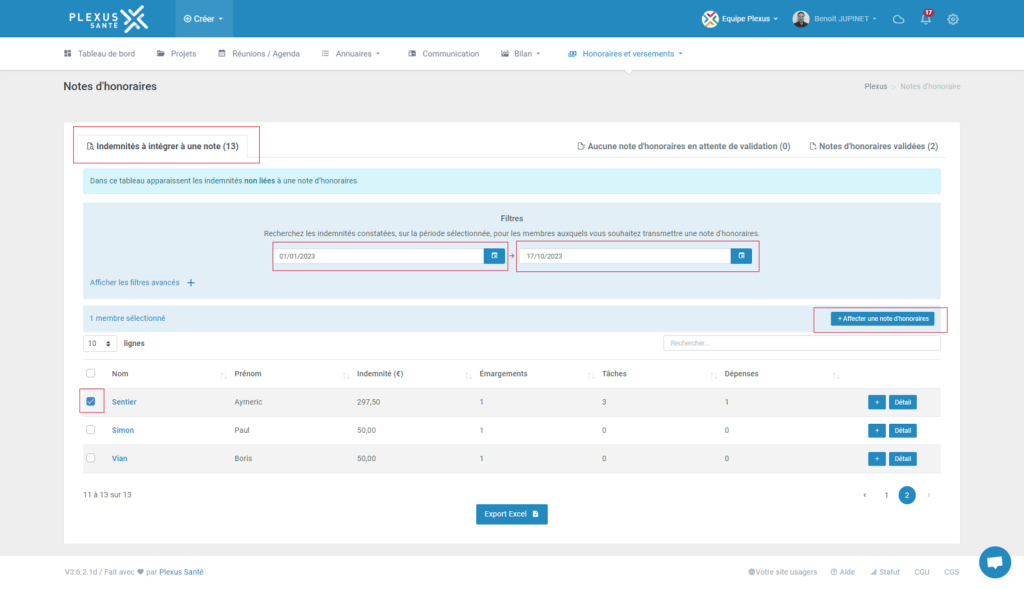Click the cloud icon in header

[898, 19]
